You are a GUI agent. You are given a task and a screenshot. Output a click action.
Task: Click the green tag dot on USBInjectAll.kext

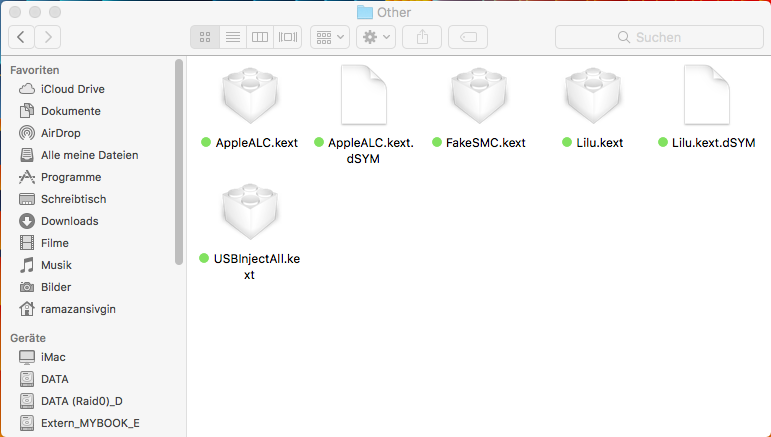(204, 259)
